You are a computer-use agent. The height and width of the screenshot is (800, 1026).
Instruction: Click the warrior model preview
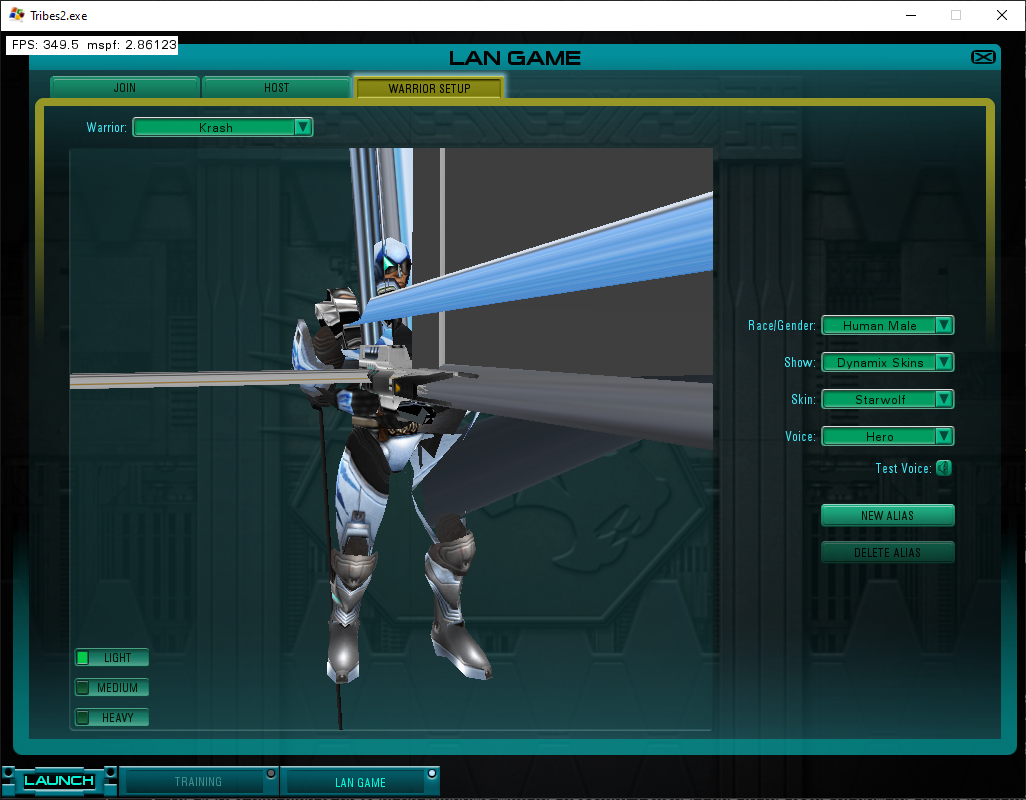click(x=391, y=439)
